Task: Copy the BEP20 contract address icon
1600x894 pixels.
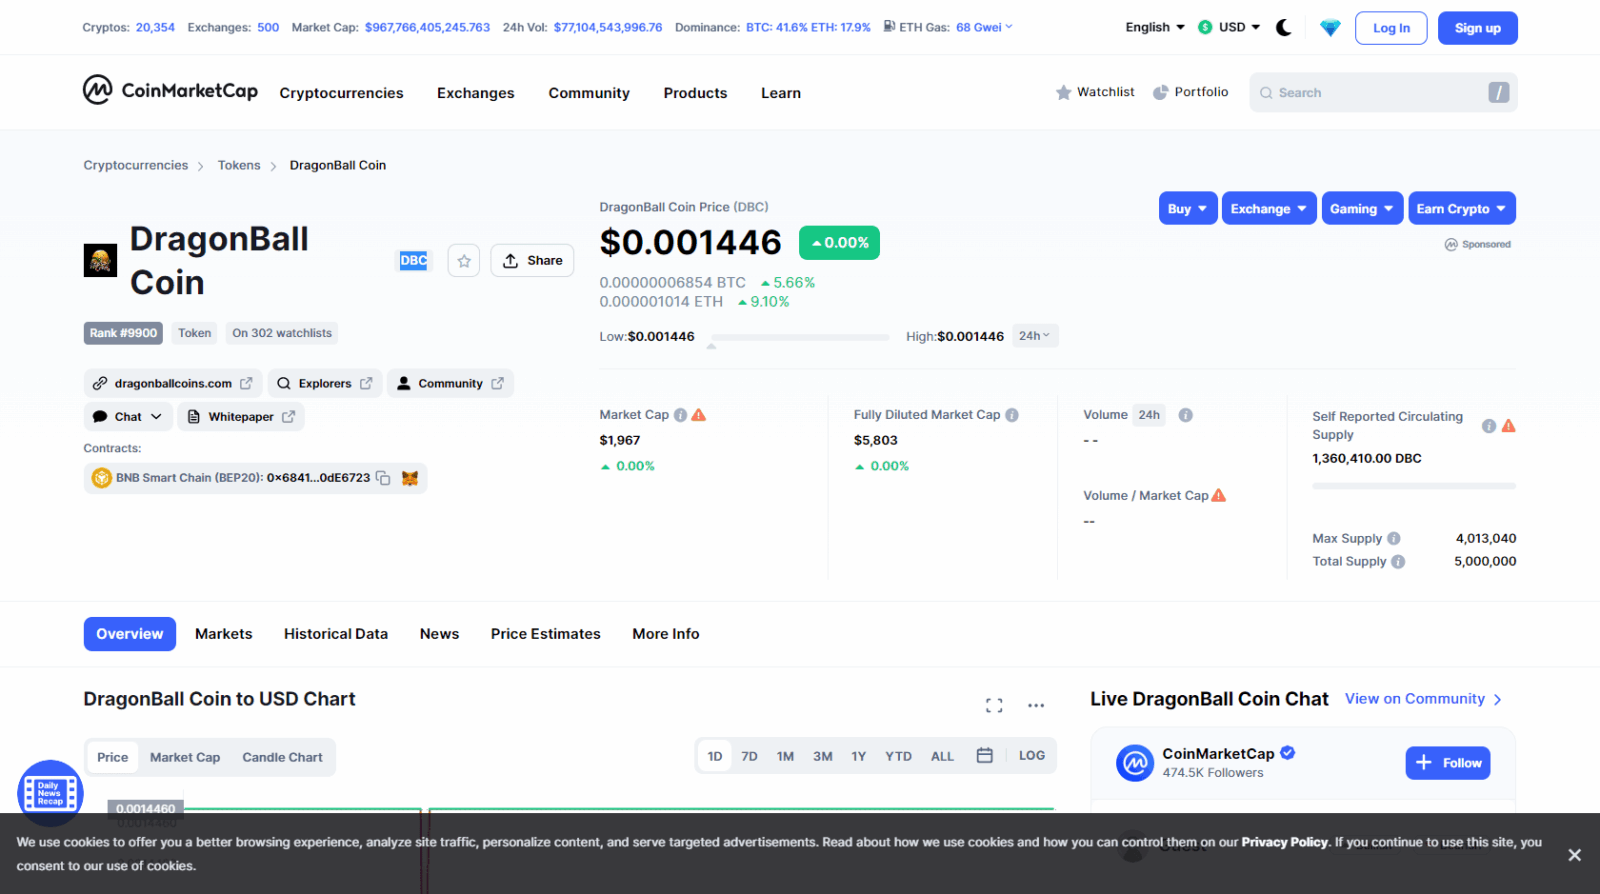Action: (383, 478)
